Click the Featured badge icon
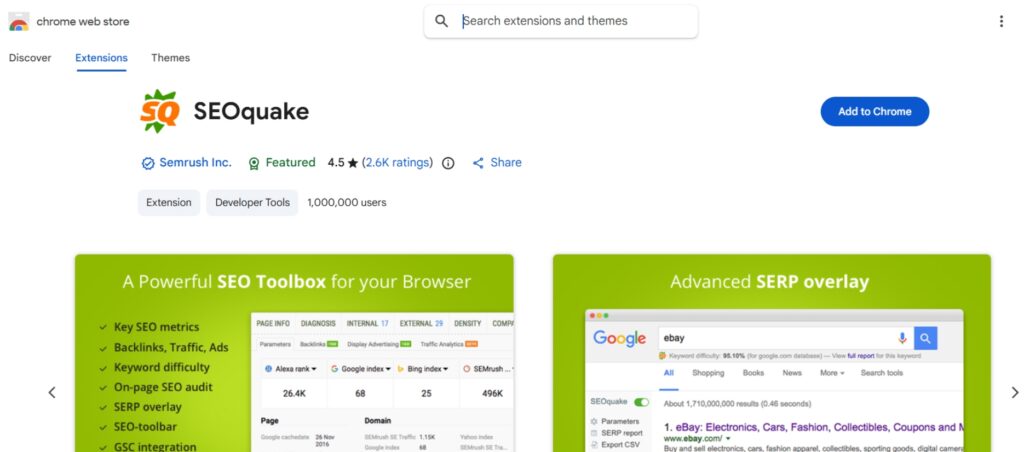Image resolution: width=1024 pixels, height=452 pixels. click(x=254, y=163)
